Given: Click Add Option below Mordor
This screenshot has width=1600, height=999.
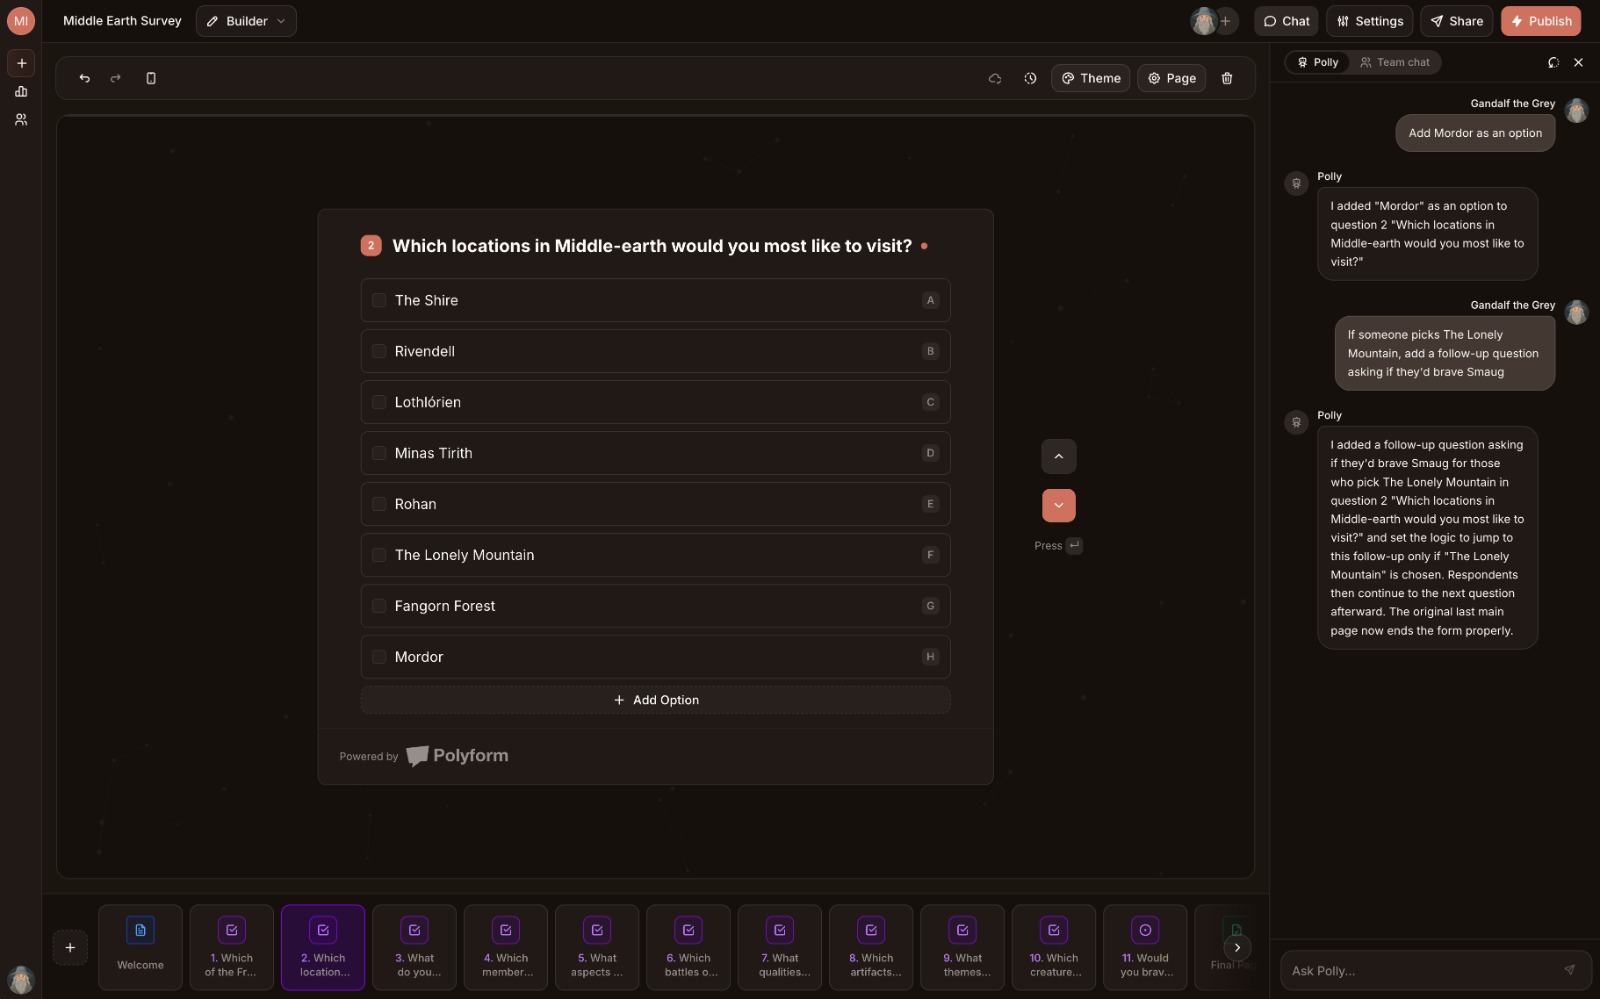Looking at the screenshot, I should pyautogui.click(x=655, y=700).
